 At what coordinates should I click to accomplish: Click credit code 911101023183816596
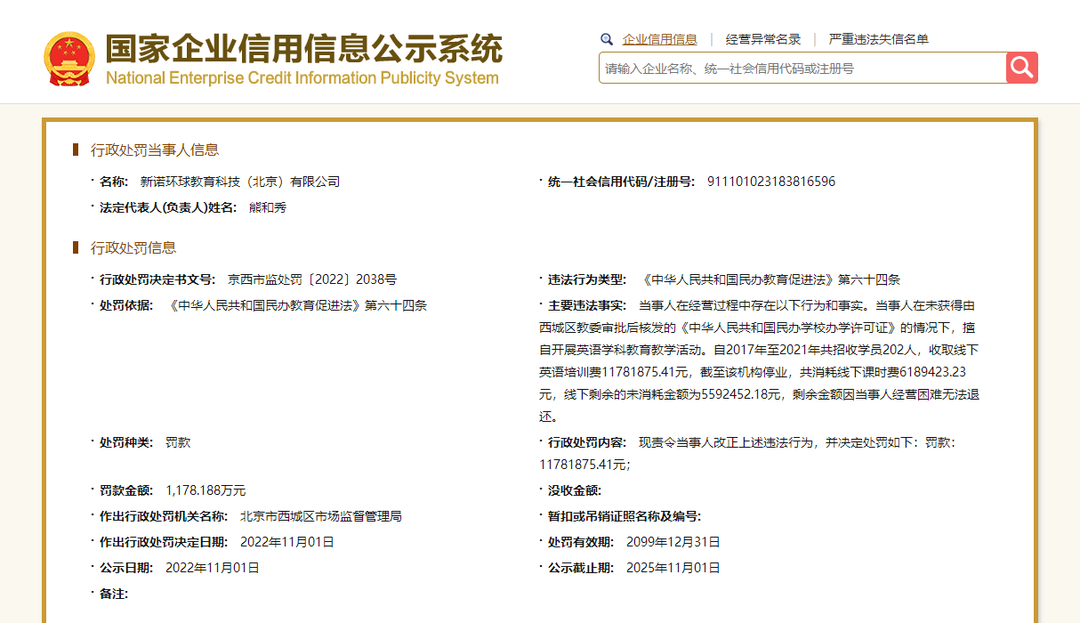click(771, 182)
